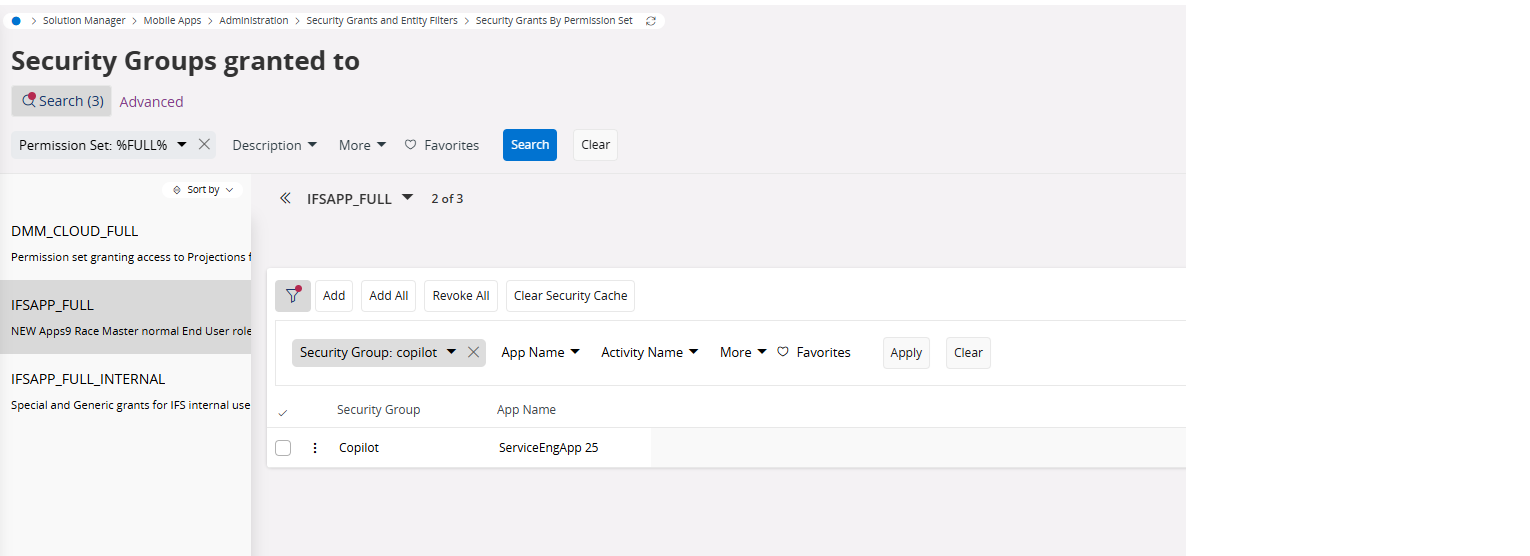Viewport: 1530px width, 556px height.
Task: Go to Mobile Apps in breadcrumb
Action: coord(172,21)
